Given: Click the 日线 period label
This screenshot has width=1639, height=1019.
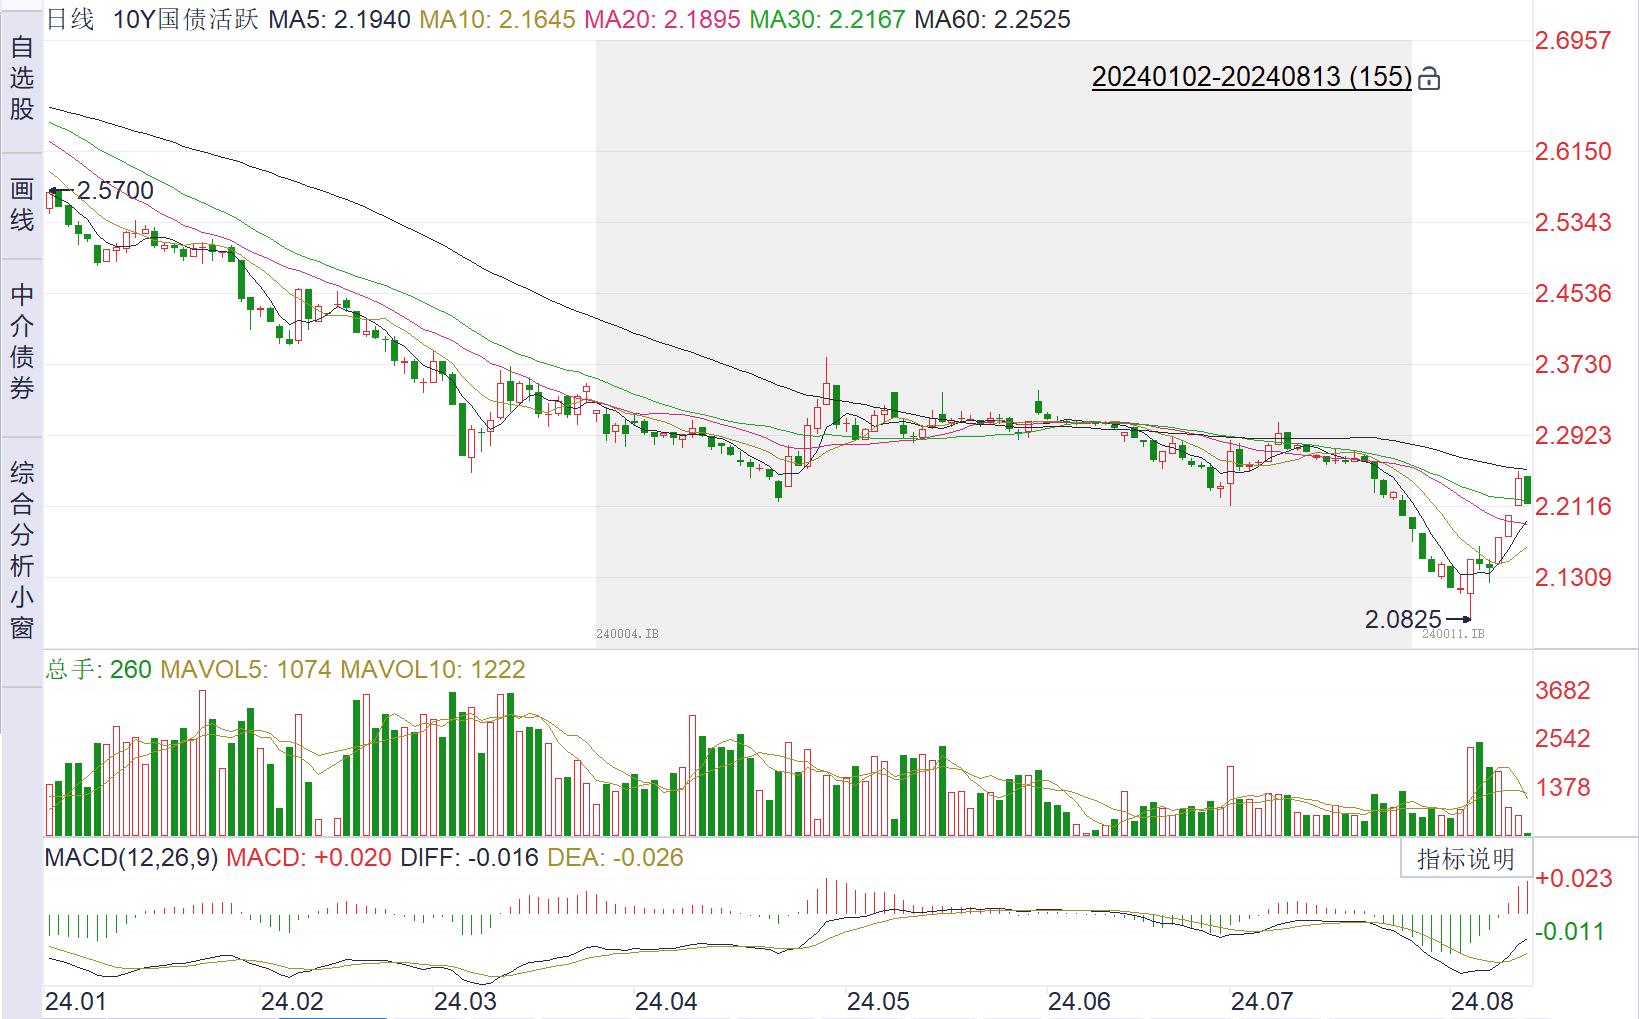Looking at the screenshot, I should [71, 19].
